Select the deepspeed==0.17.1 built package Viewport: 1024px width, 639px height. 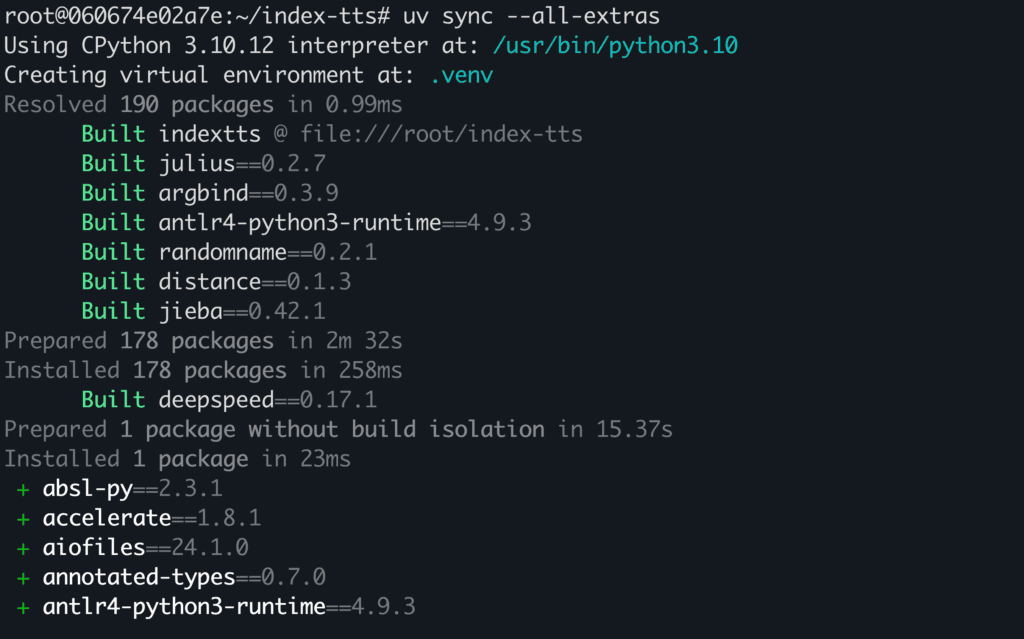[x=267, y=400]
